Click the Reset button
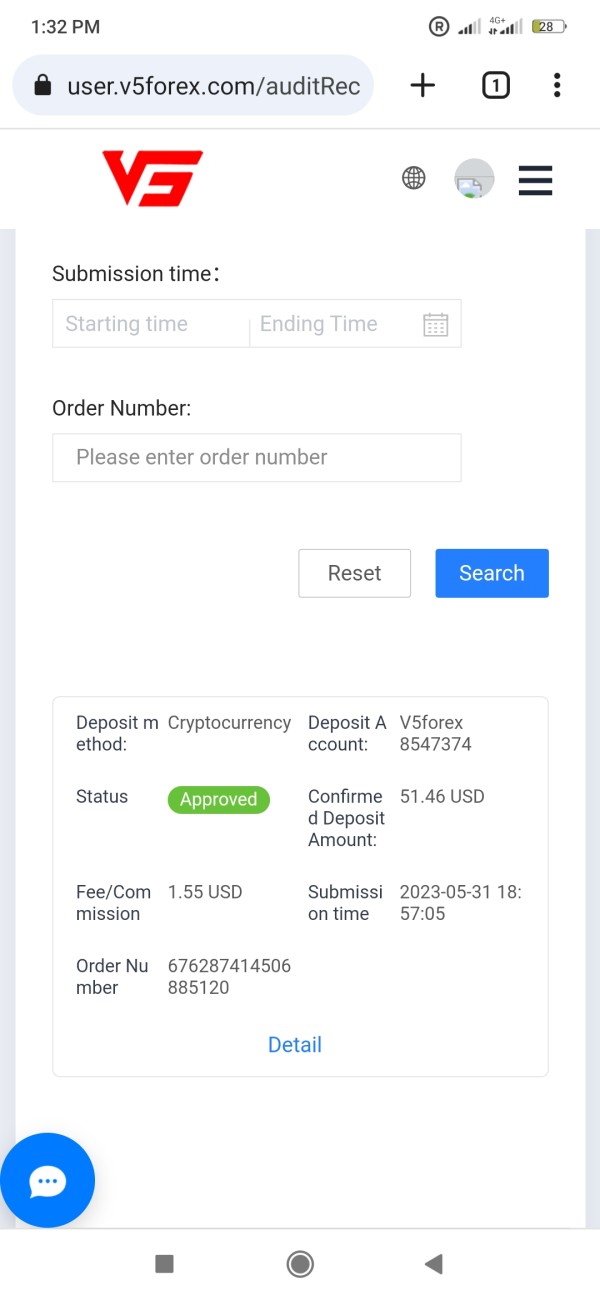The width and height of the screenshot is (600, 1300). coord(354,573)
